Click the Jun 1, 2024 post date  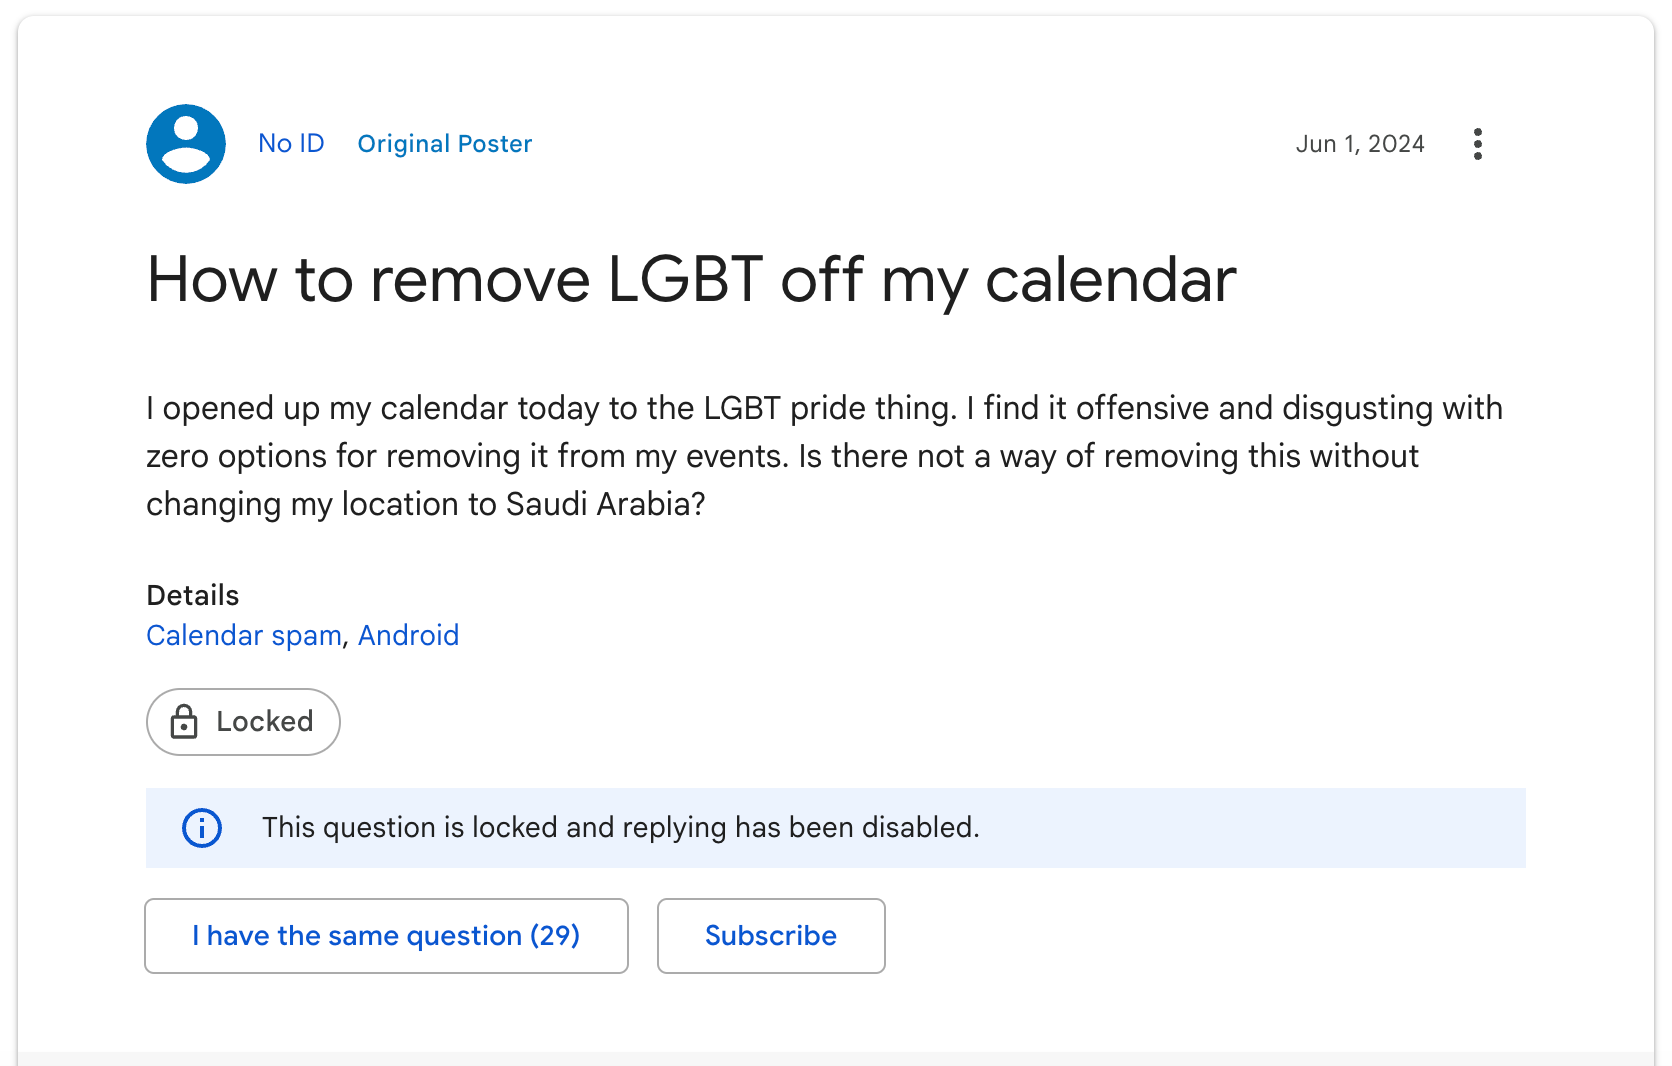point(1360,144)
